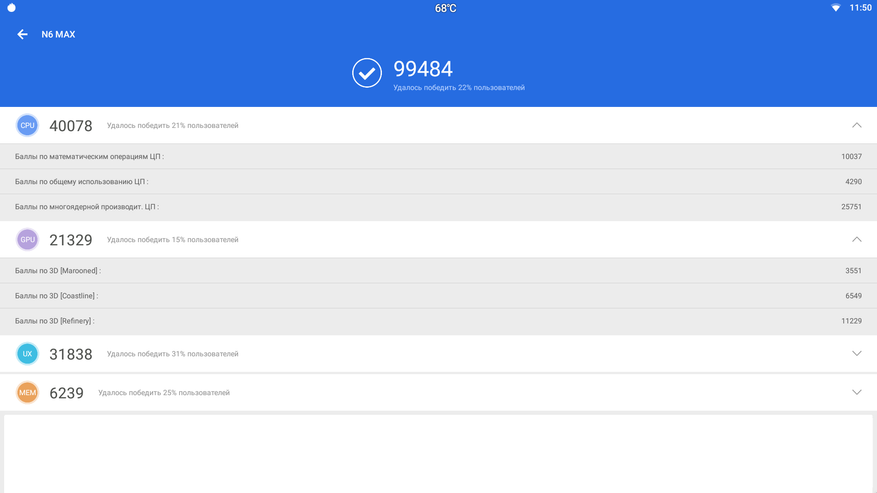Click the UX 31% users beaten text

click(172, 354)
